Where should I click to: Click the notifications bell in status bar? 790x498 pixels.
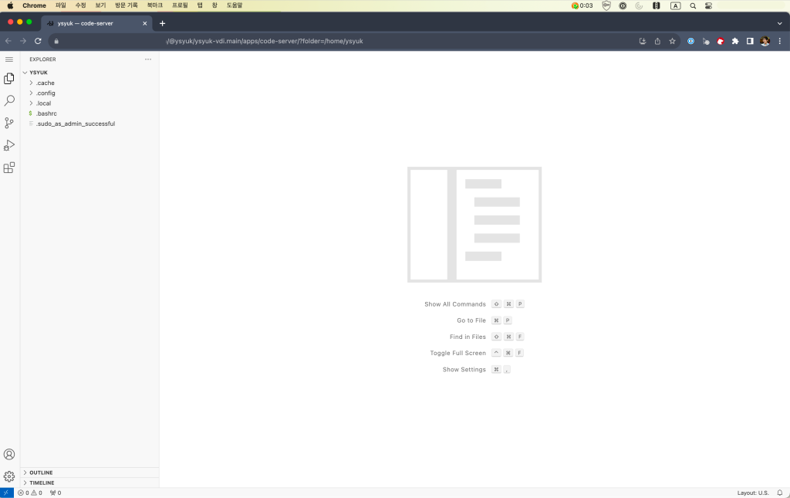tap(780, 493)
